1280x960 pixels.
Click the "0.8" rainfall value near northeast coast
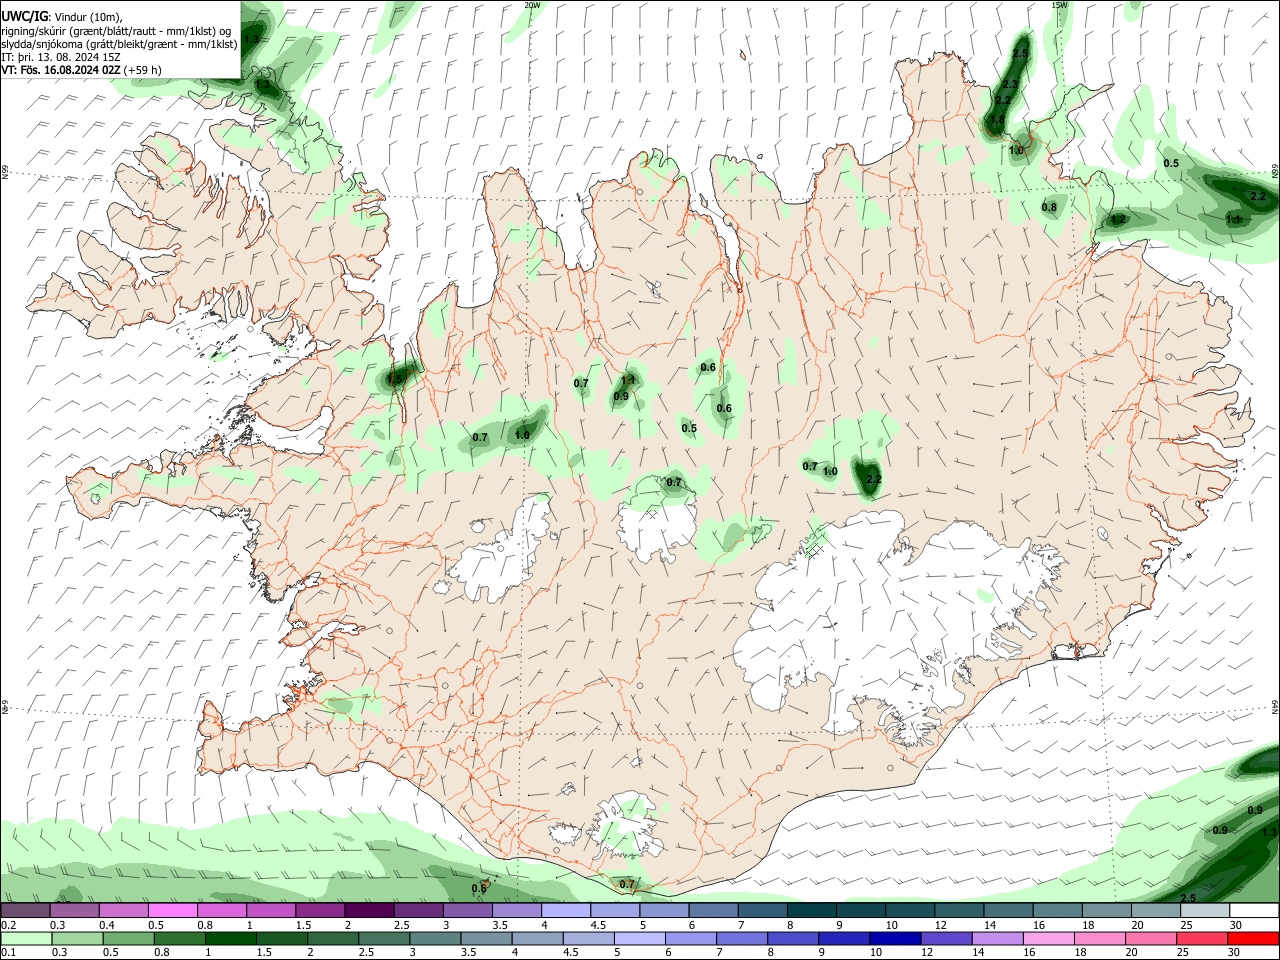pos(1049,208)
